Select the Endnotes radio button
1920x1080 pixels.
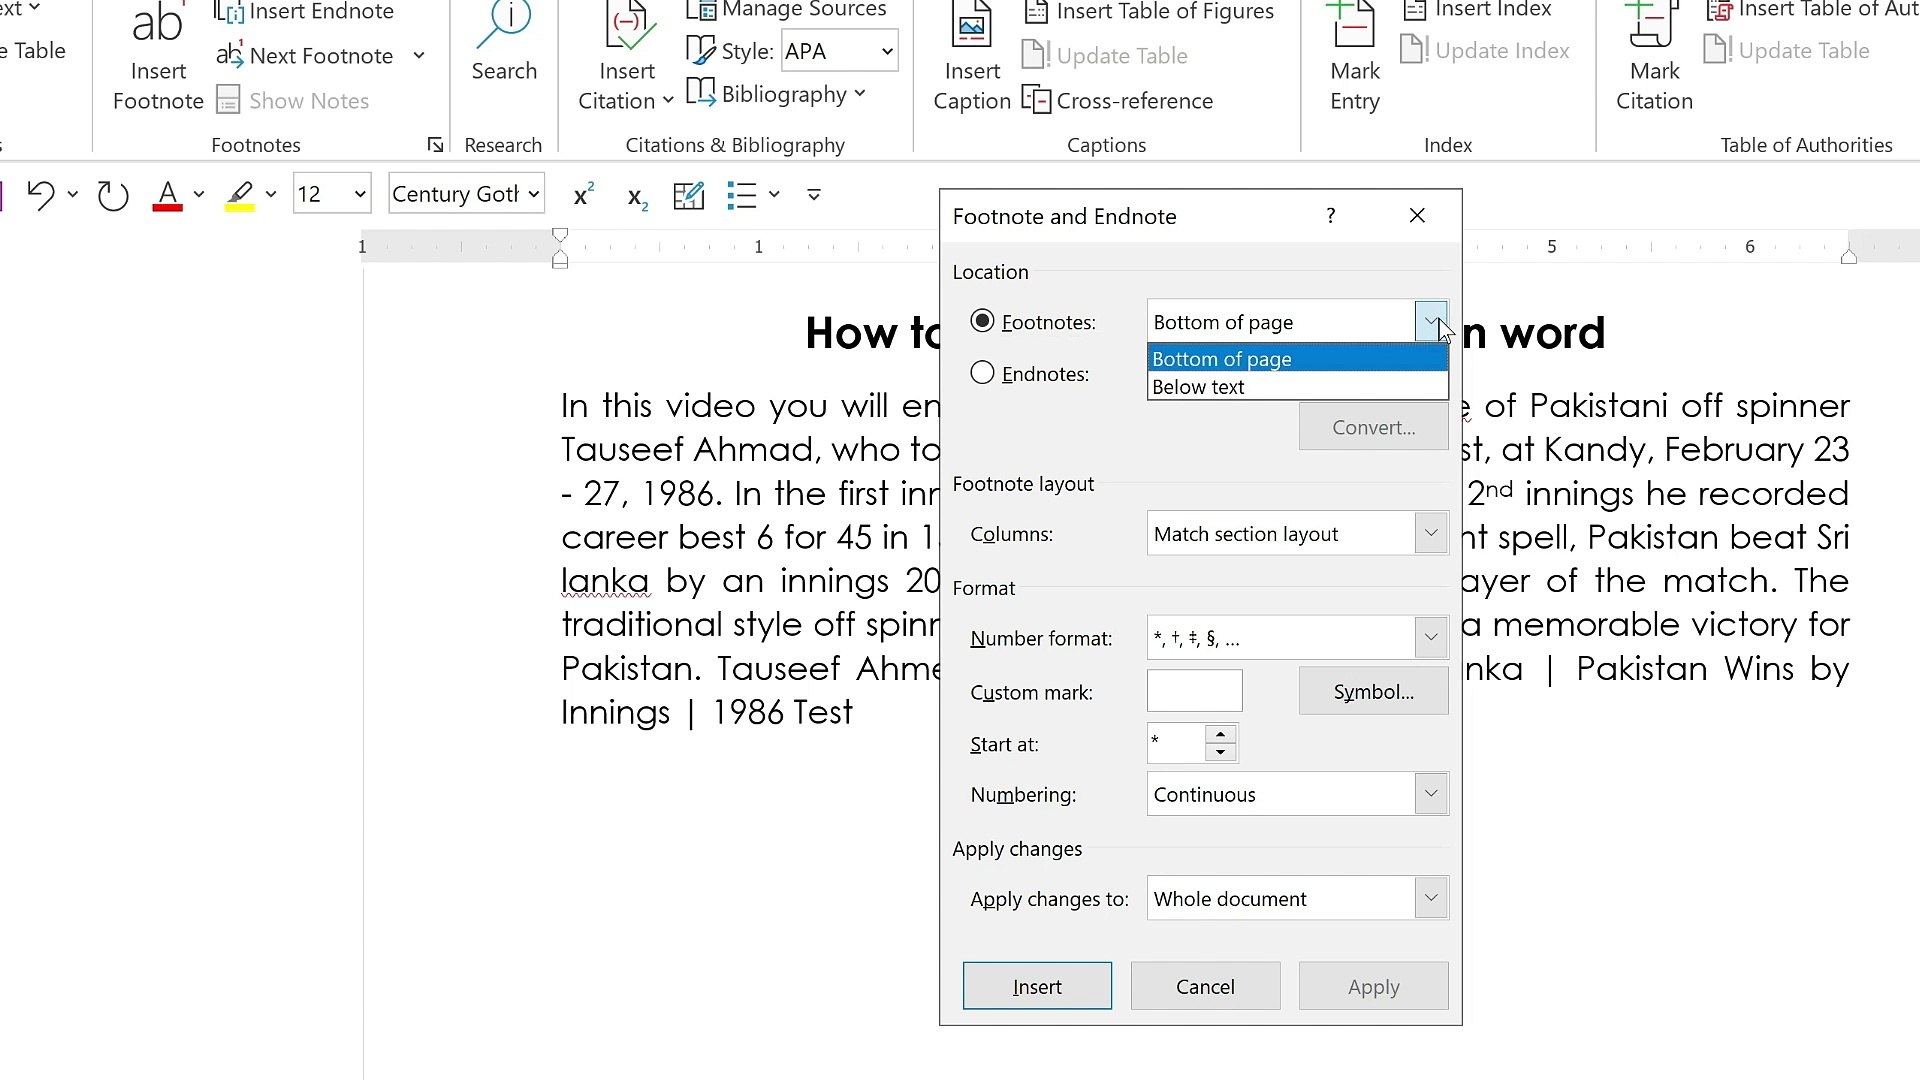click(982, 373)
